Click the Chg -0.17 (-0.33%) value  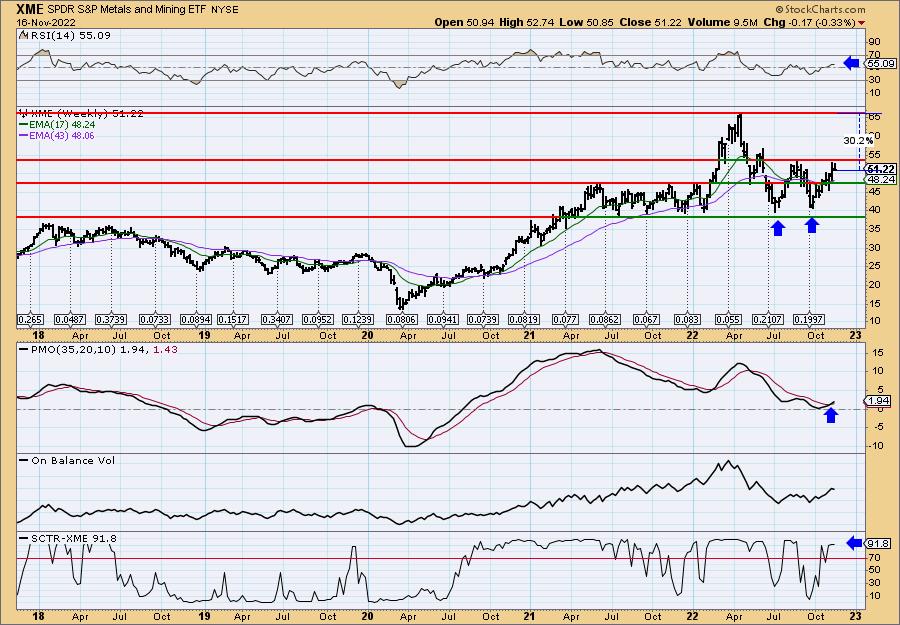[x=813, y=22]
